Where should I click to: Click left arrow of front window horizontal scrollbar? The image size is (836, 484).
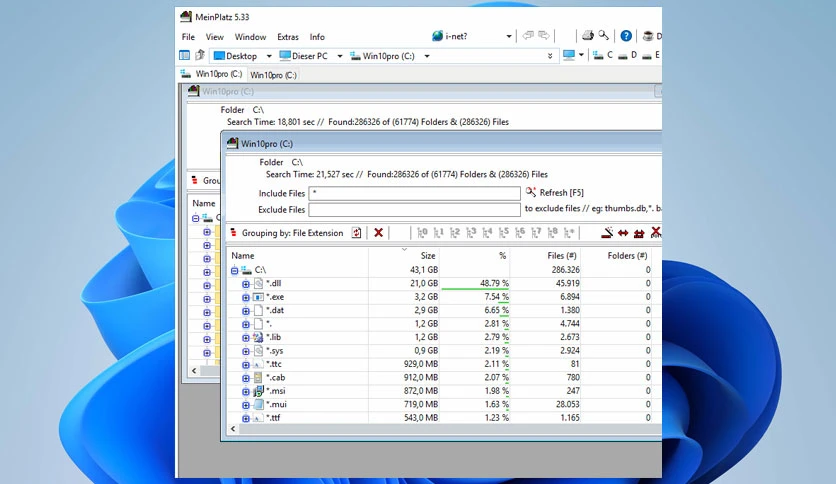(233, 429)
